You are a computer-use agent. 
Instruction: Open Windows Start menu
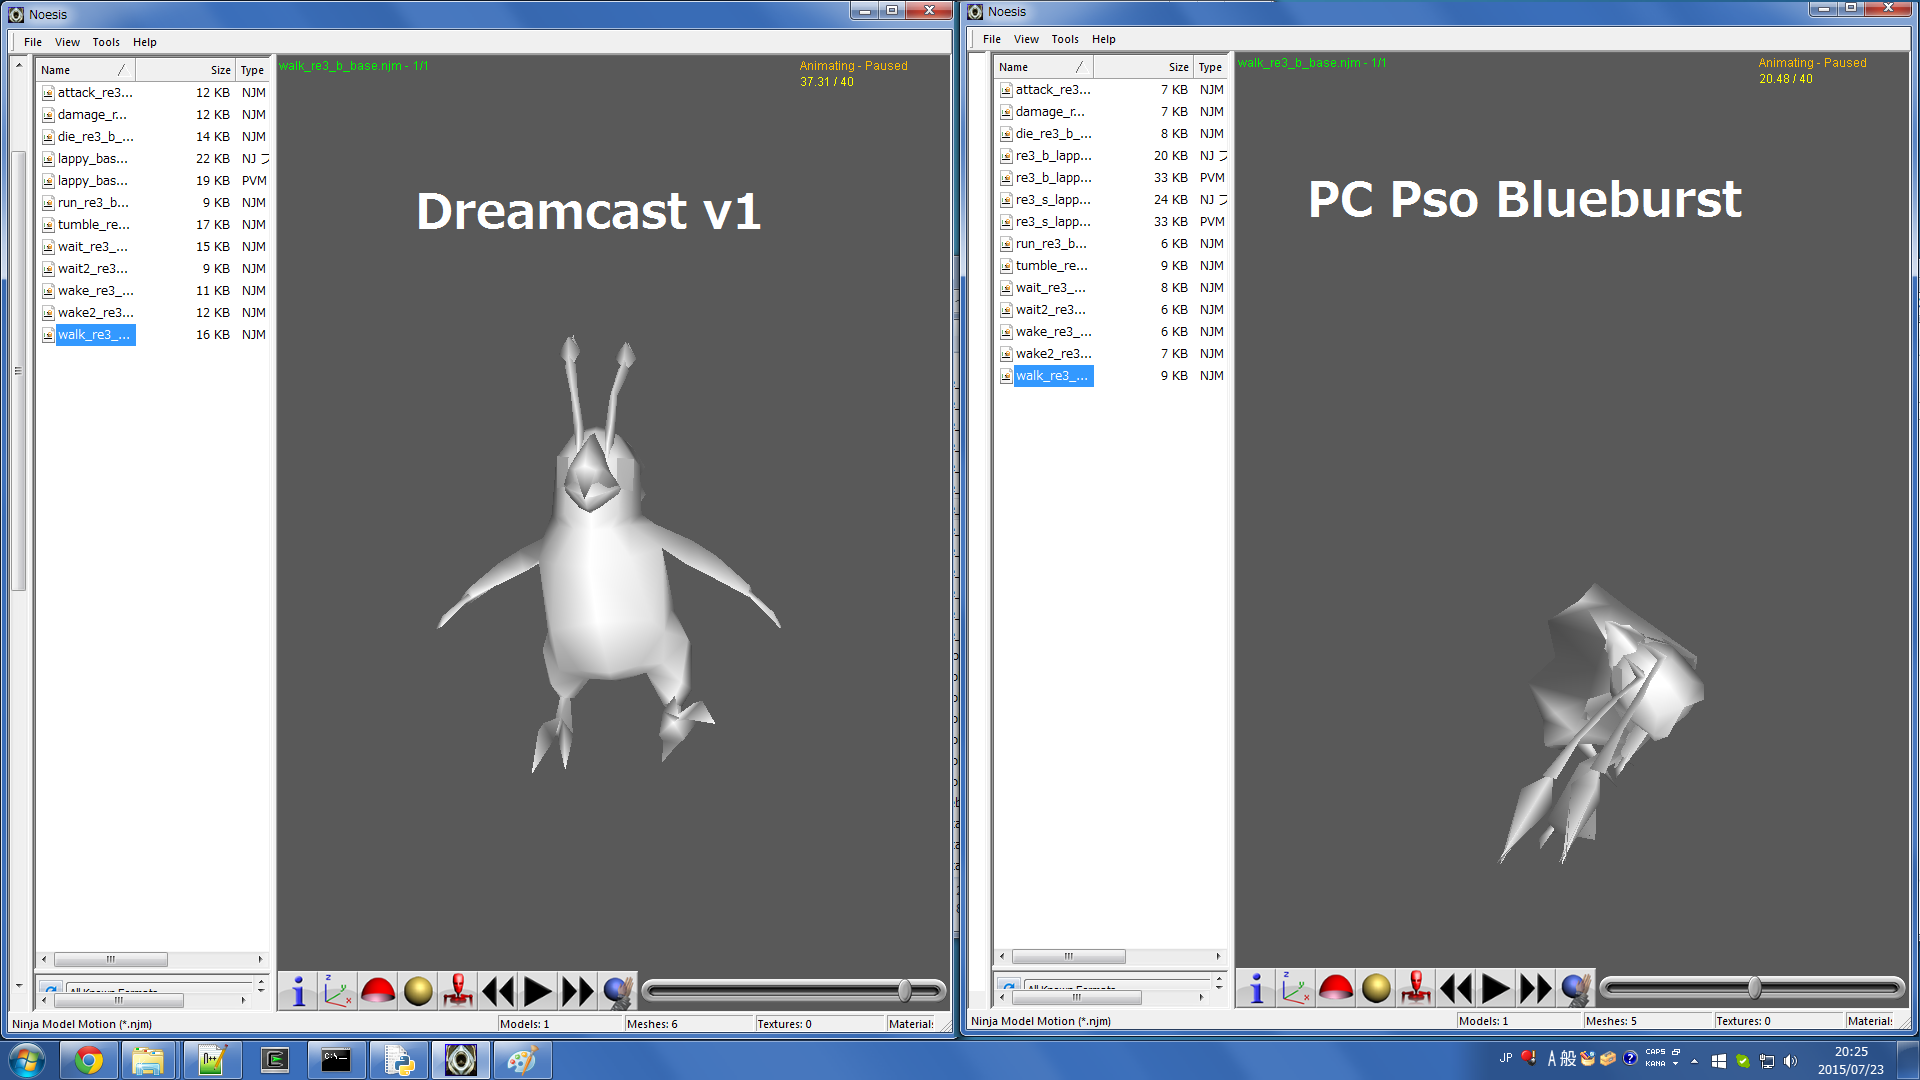pyautogui.click(x=27, y=1060)
